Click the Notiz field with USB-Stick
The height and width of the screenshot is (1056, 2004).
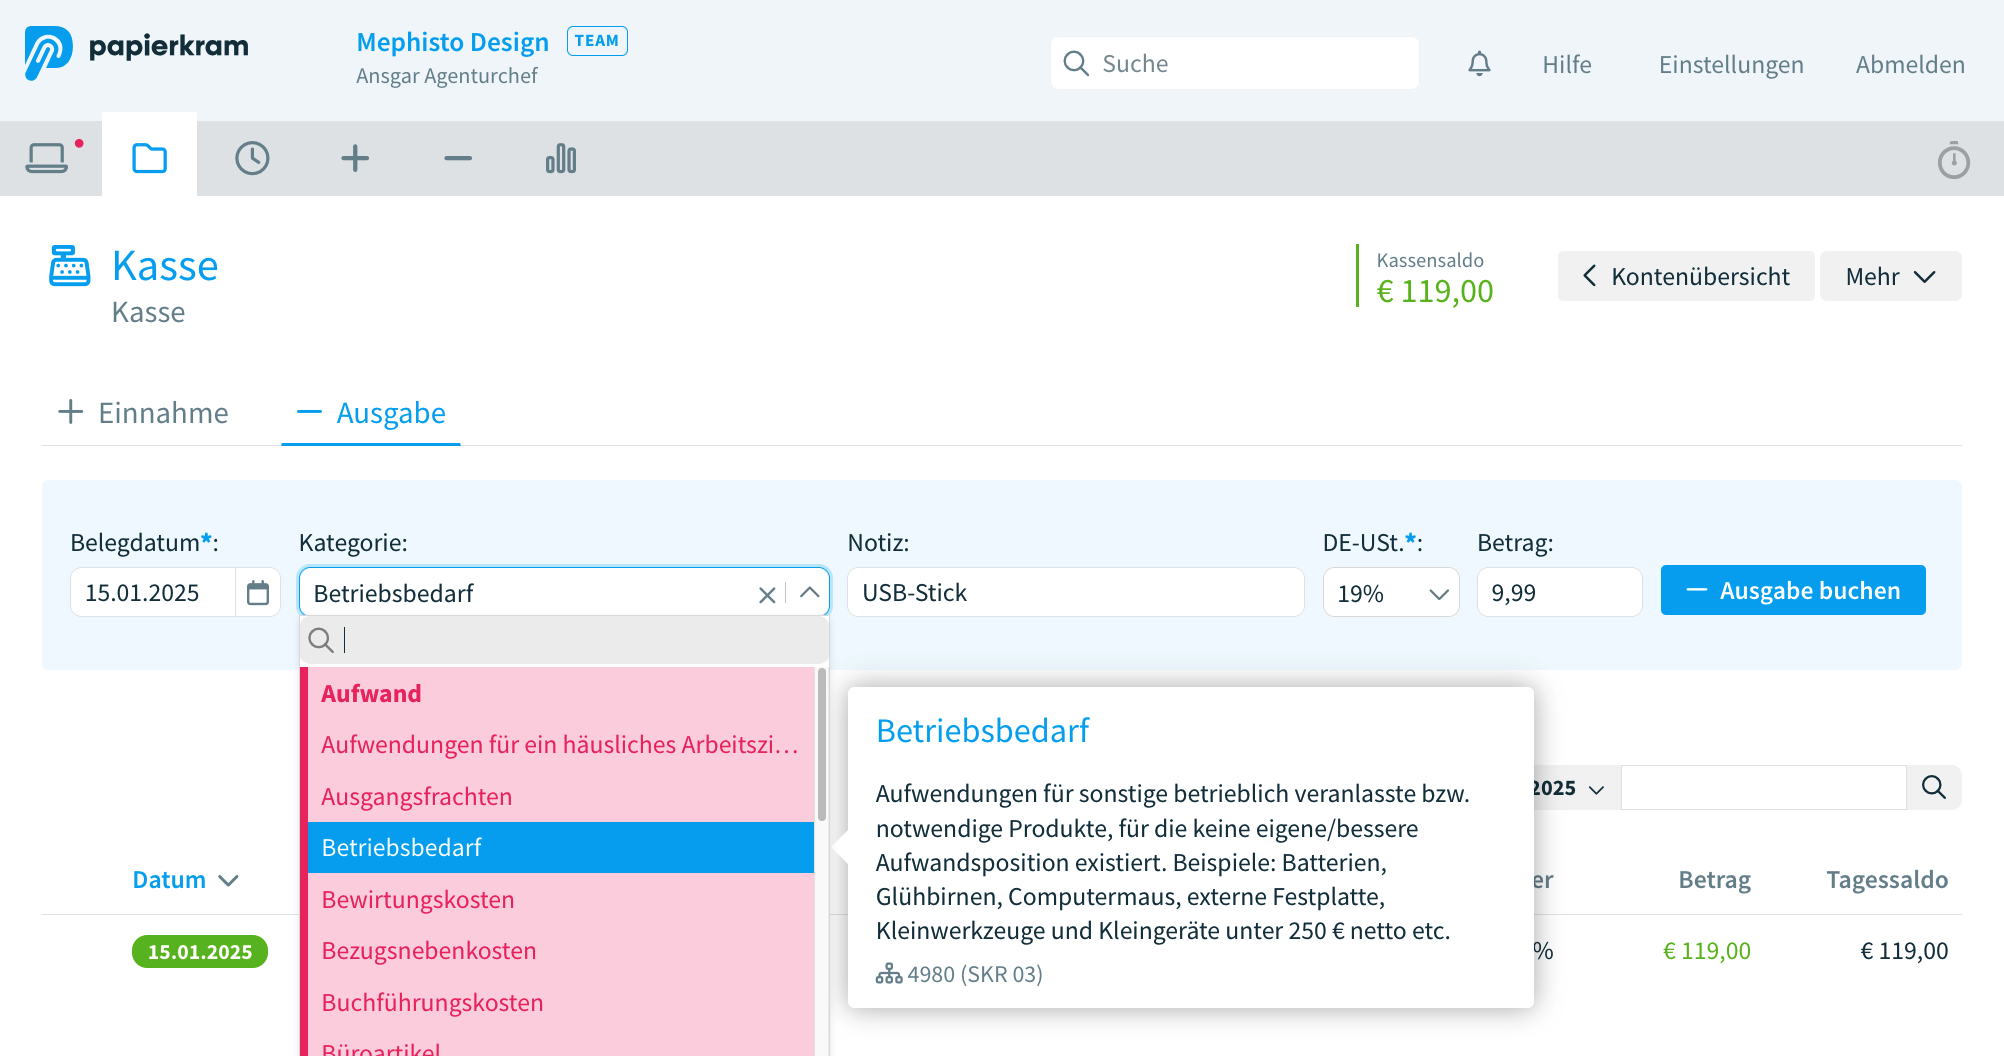1076,593
